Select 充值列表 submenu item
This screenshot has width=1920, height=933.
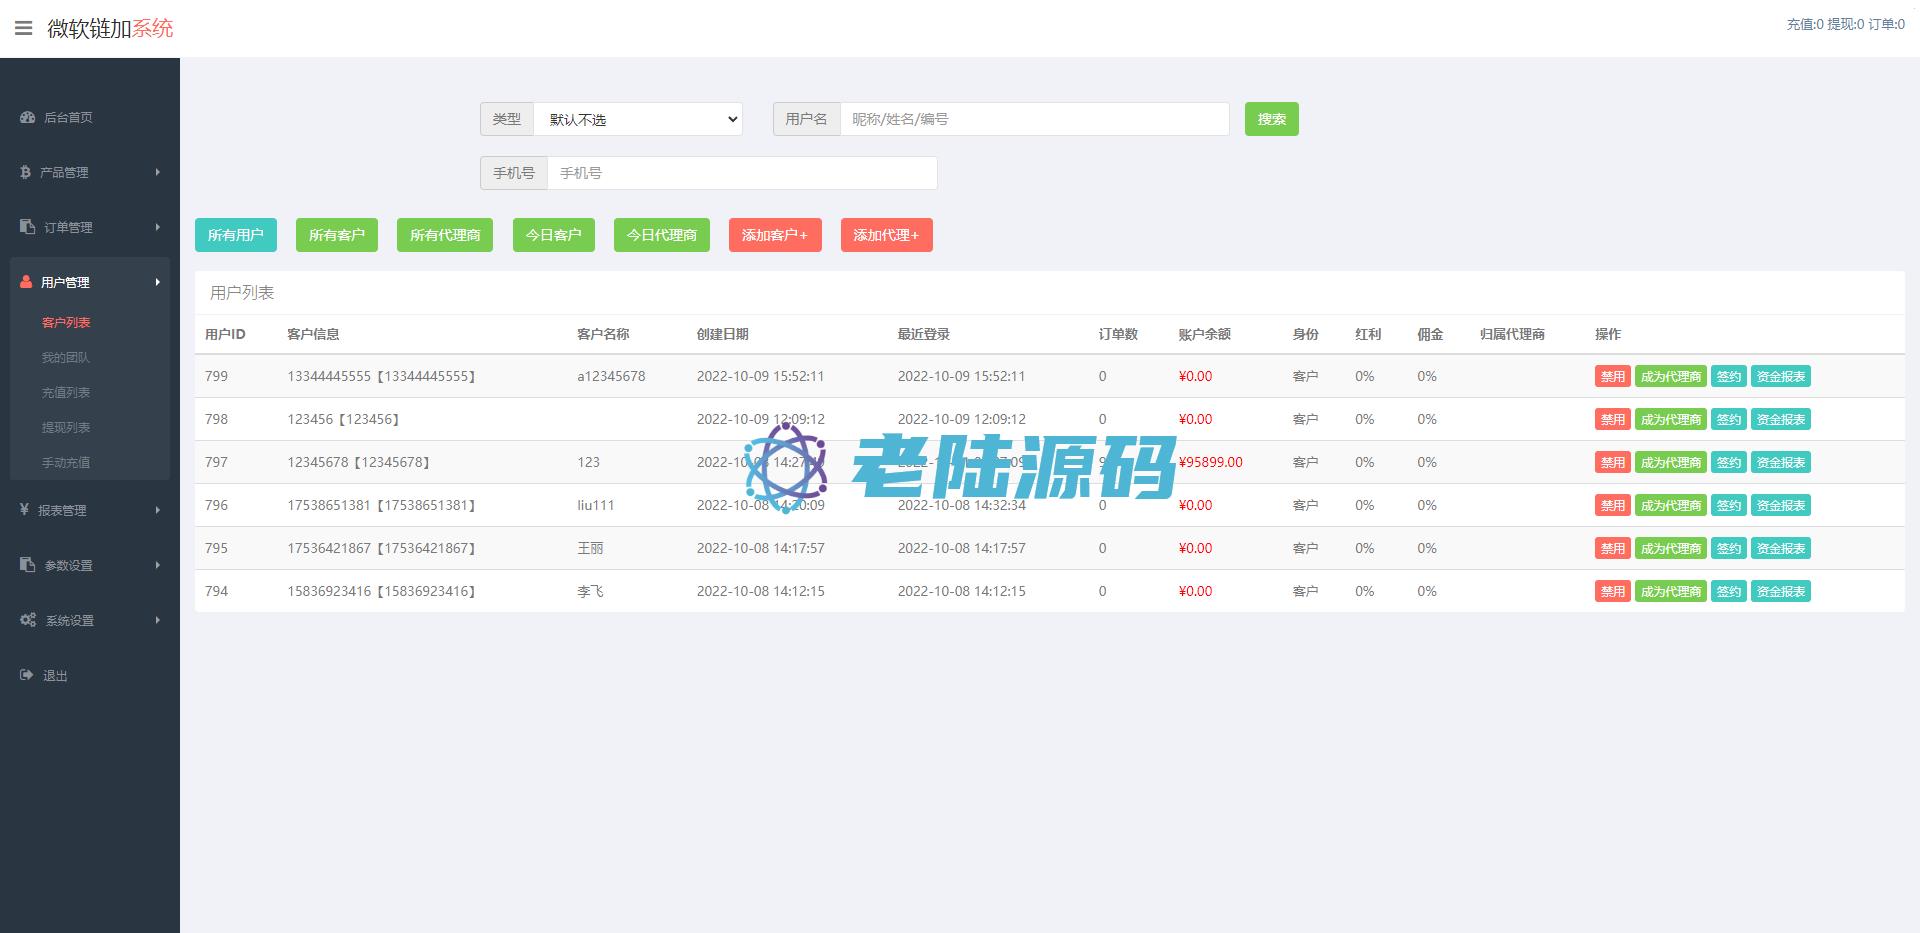[66, 392]
